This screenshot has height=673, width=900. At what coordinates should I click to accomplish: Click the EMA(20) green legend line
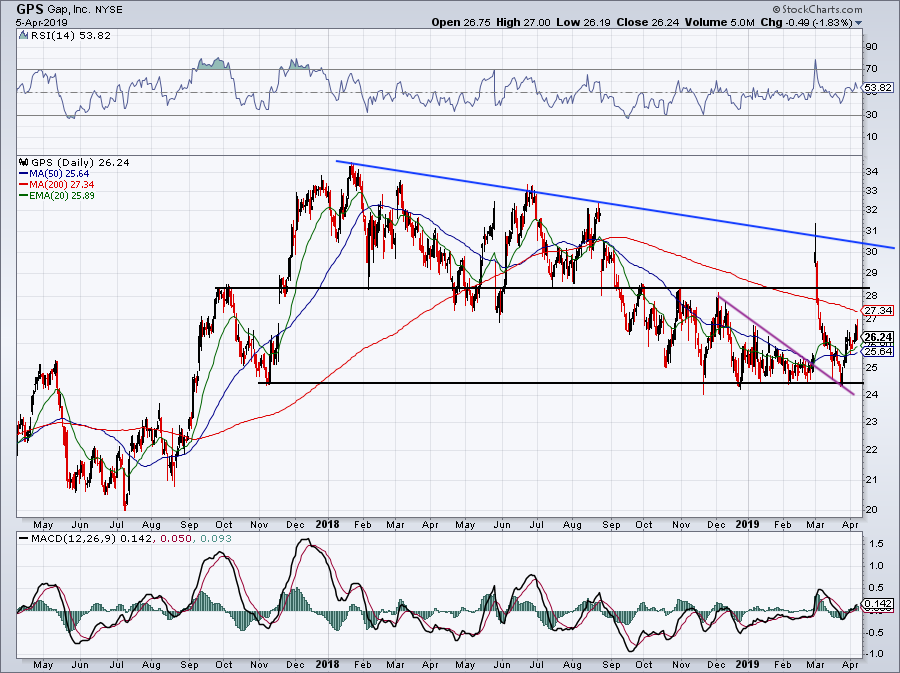[24, 196]
